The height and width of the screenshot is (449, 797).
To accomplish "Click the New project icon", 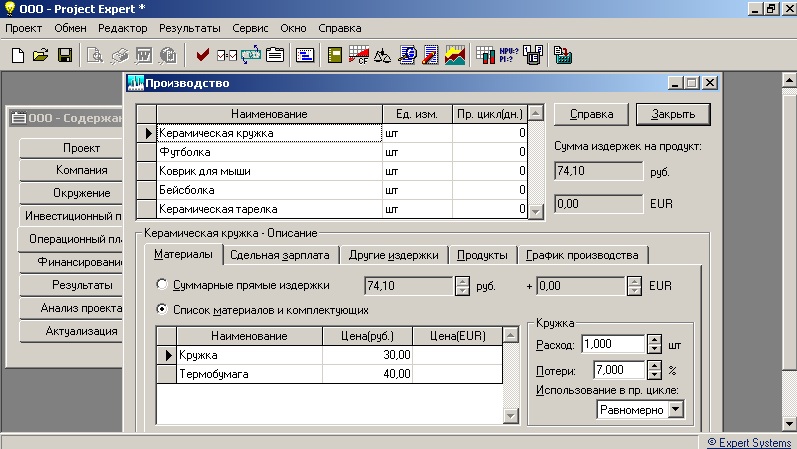I will coord(17,55).
